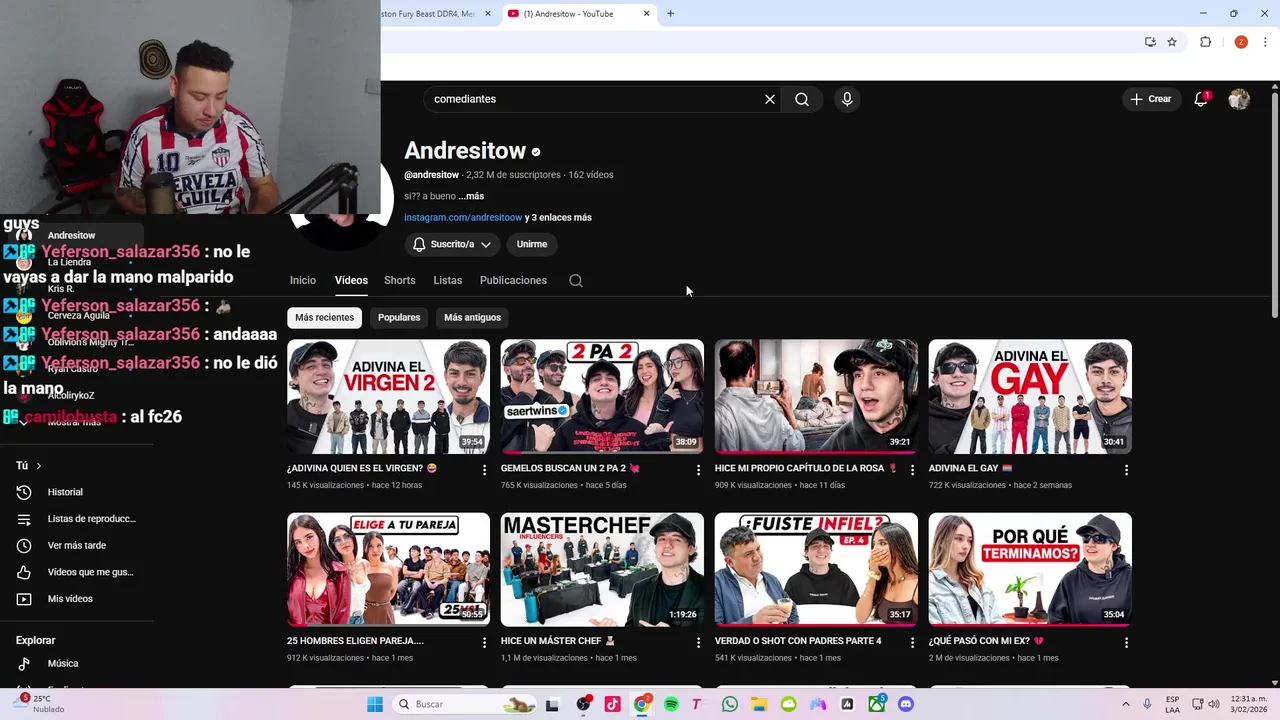Open YouTube notifications bell

pyautogui.click(x=1201, y=99)
